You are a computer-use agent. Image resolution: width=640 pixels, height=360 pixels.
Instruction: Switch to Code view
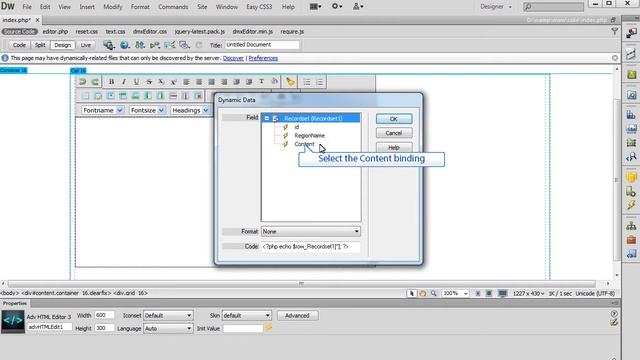[19, 45]
